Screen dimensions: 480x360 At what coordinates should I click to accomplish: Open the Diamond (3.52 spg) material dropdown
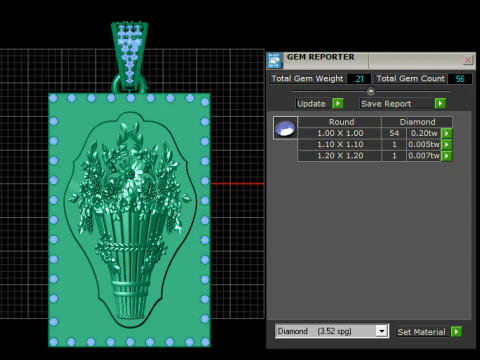click(382, 331)
